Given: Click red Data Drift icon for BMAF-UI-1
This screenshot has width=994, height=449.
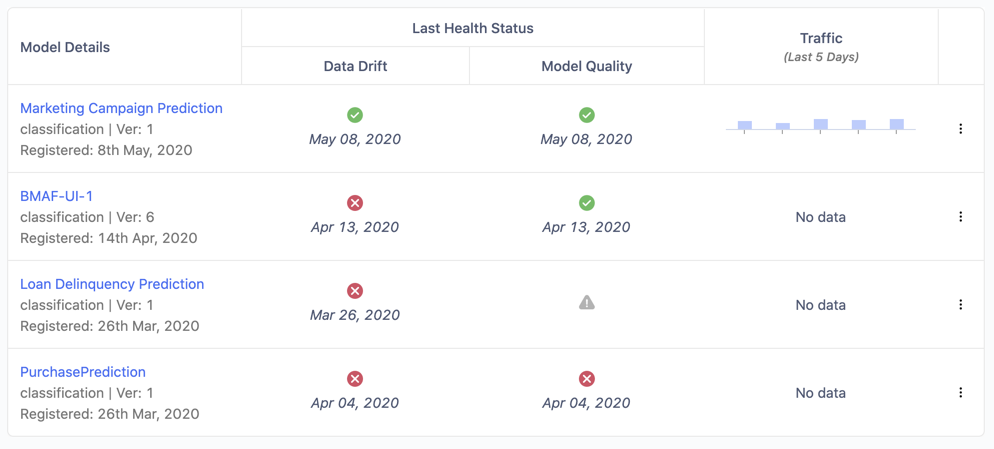Looking at the screenshot, I should coord(355,203).
